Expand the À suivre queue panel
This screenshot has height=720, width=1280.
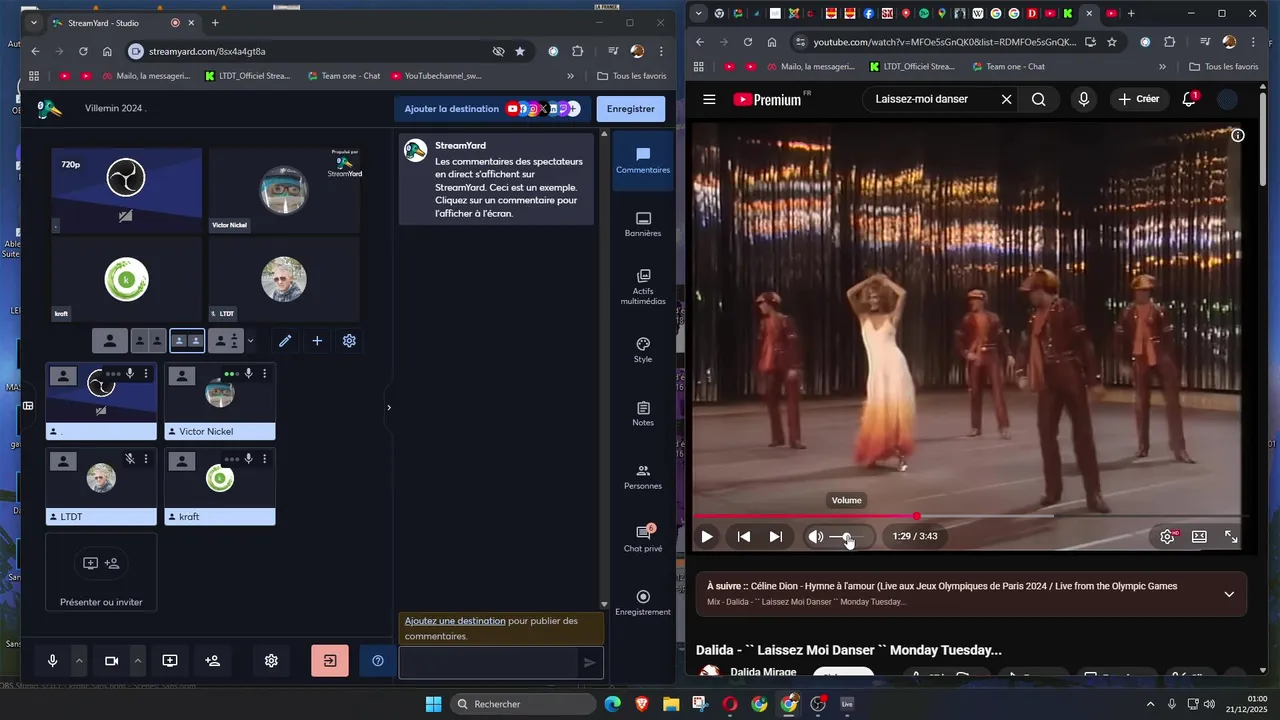tap(1229, 594)
